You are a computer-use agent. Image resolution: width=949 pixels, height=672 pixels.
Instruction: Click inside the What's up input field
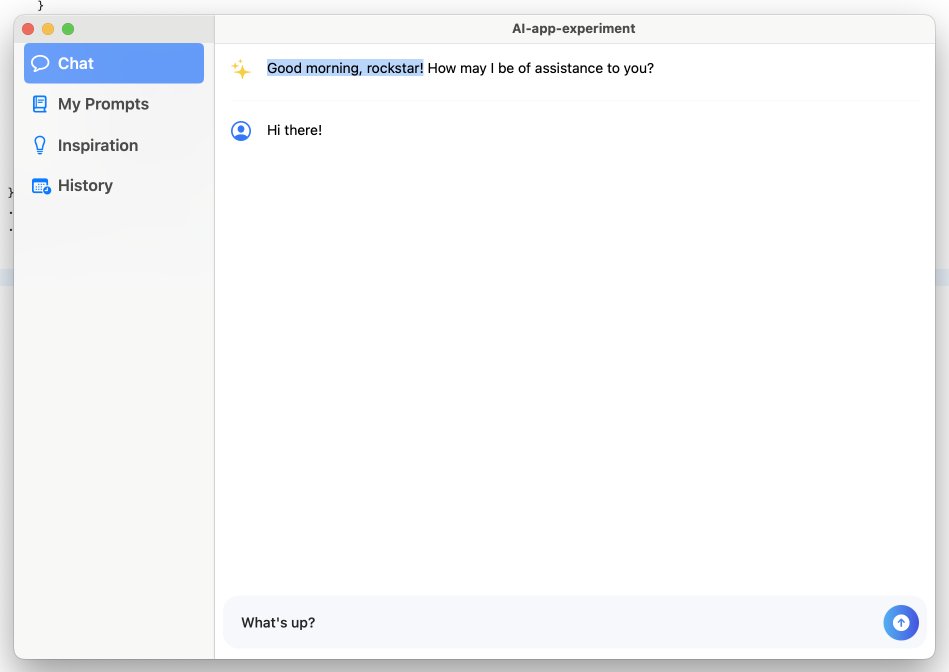click(500, 622)
